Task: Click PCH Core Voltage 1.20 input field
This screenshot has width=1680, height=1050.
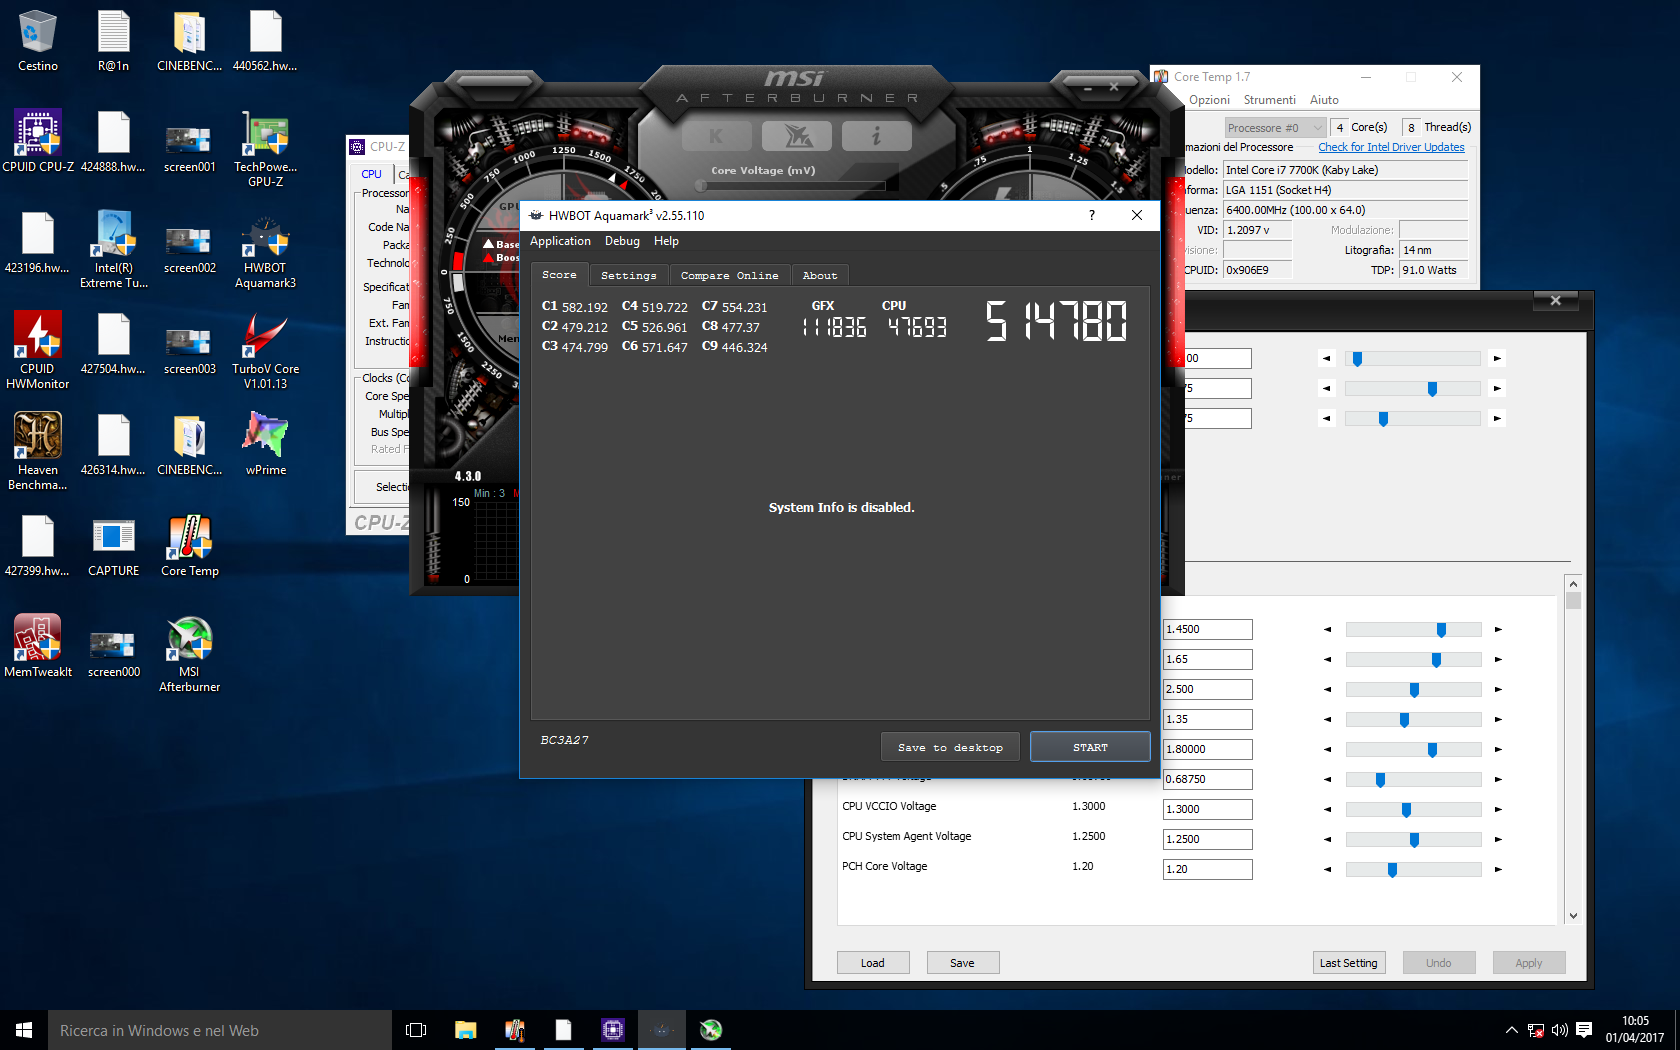Action: click(x=1207, y=870)
